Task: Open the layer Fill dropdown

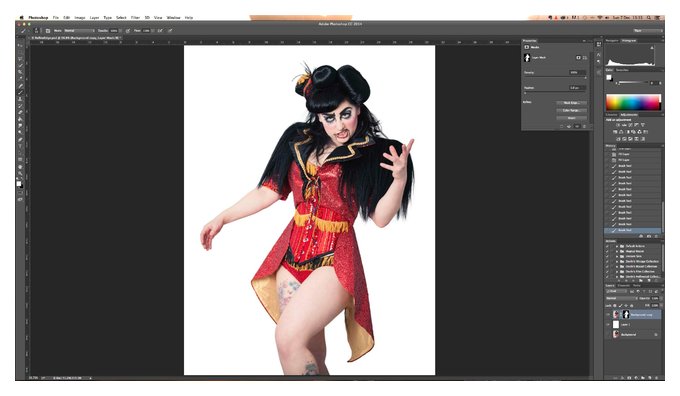Action: coord(661,305)
